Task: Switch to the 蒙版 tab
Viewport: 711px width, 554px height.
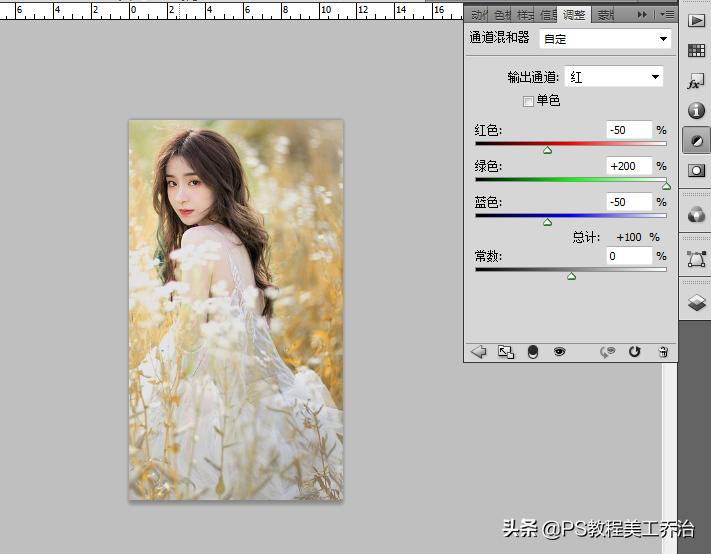Action: click(x=606, y=15)
